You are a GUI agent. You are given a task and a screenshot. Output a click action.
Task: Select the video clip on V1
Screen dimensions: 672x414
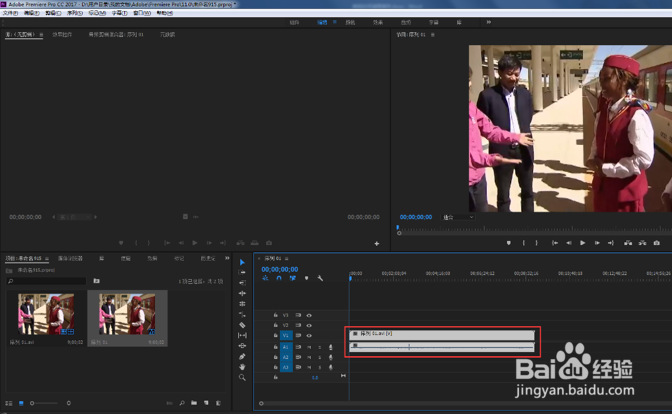pyautogui.click(x=442, y=334)
